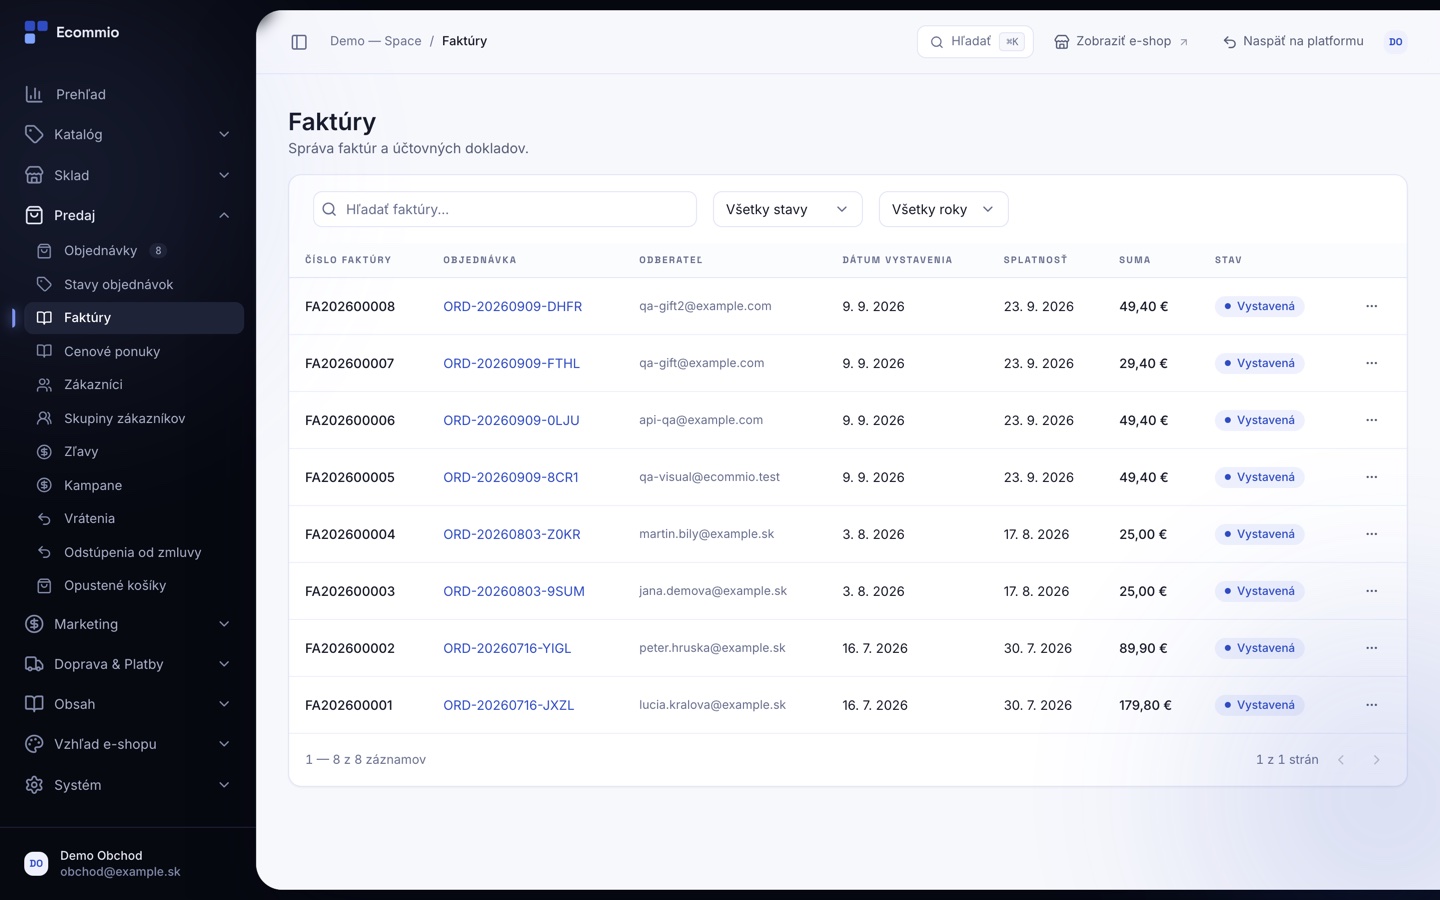Open the Všetky stavy dropdown
Image resolution: width=1440 pixels, height=900 pixels.
787,209
